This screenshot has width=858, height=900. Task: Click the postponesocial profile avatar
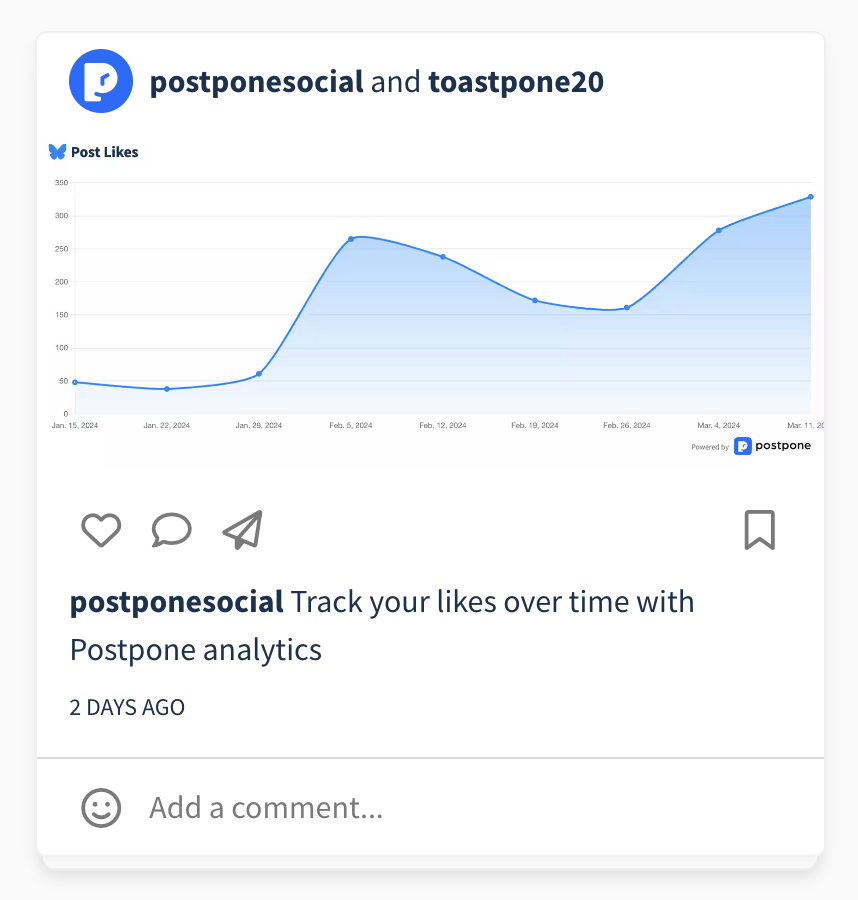101,81
